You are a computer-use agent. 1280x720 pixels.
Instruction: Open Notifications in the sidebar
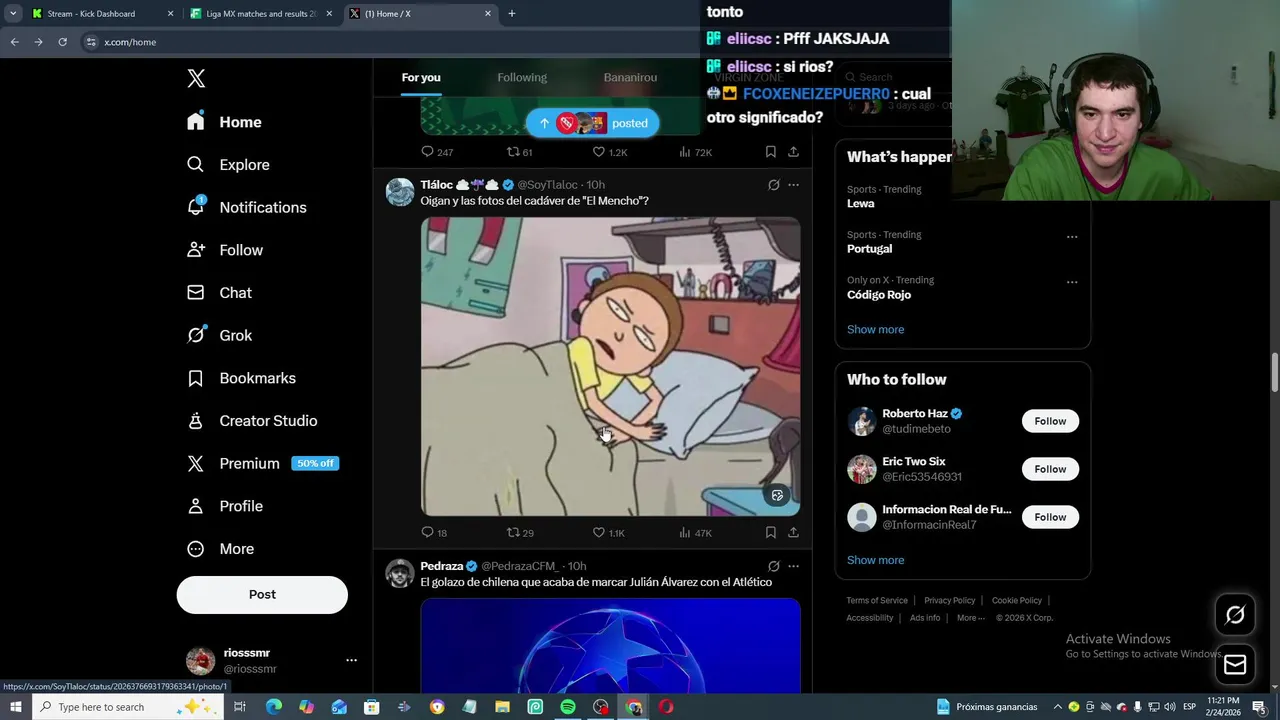pyautogui.click(x=247, y=207)
